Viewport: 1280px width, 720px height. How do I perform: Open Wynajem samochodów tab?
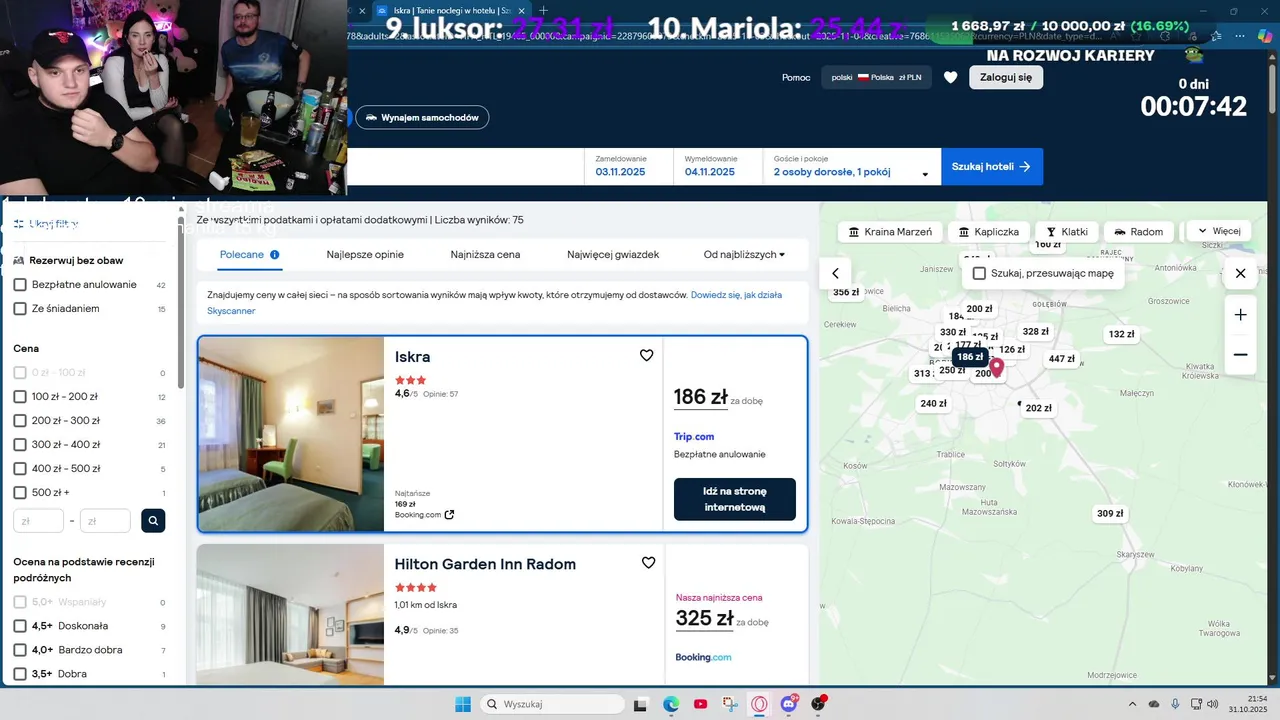pyautogui.click(x=422, y=117)
